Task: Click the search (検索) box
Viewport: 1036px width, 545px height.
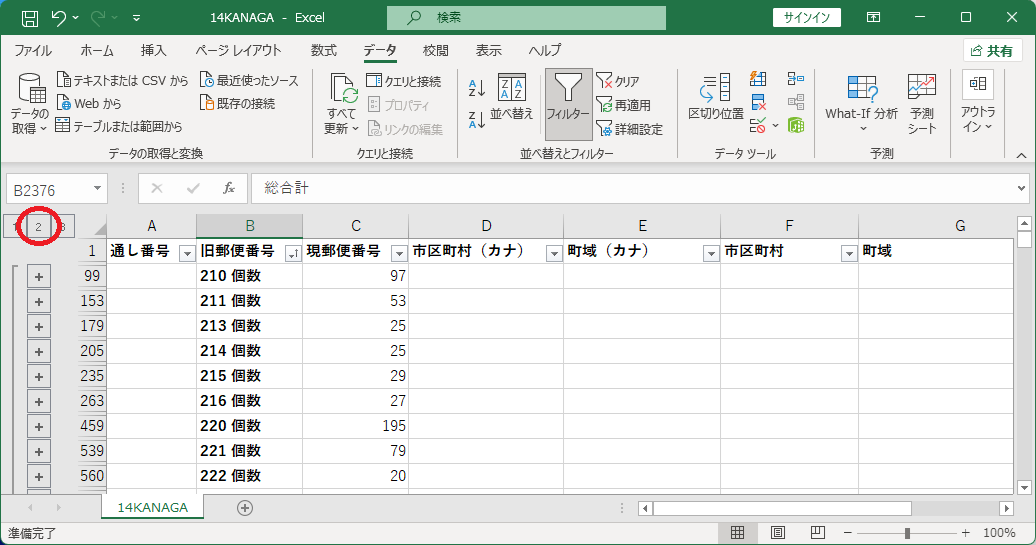Action: [526, 18]
